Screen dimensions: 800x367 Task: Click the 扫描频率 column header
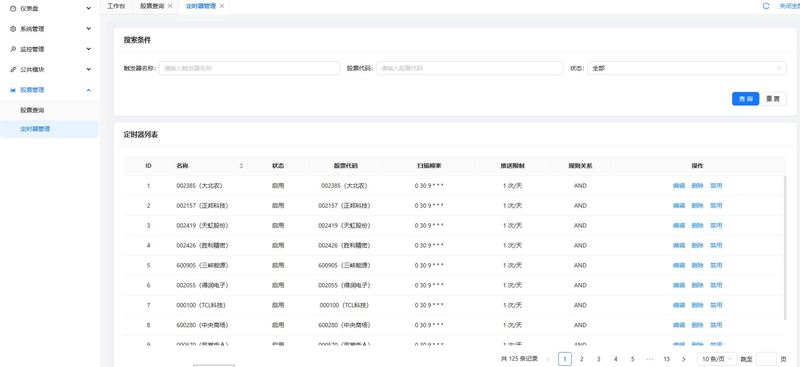point(429,166)
